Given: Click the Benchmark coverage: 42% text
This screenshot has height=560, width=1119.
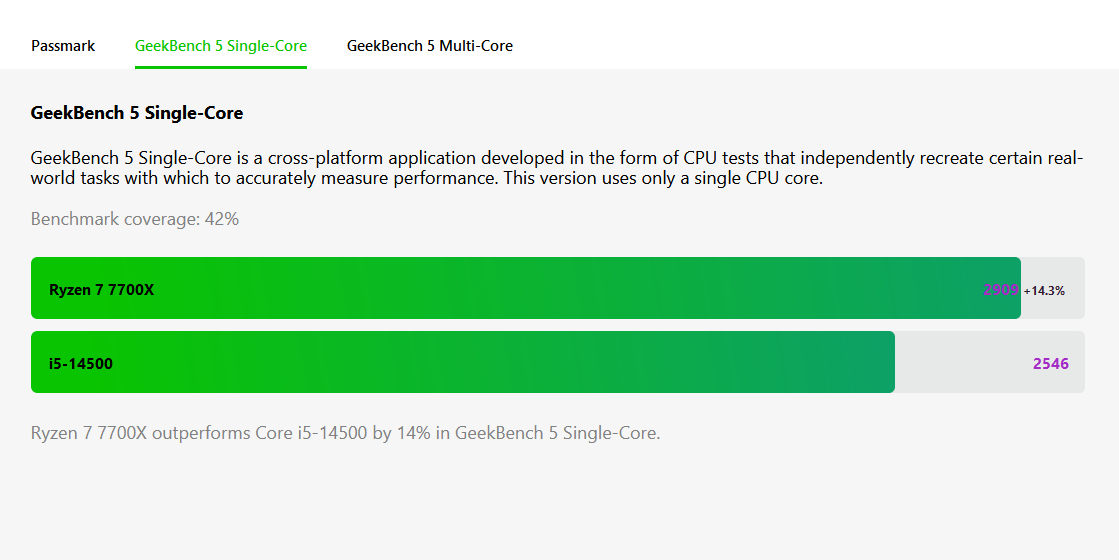Looking at the screenshot, I should click(x=135, y=219).
